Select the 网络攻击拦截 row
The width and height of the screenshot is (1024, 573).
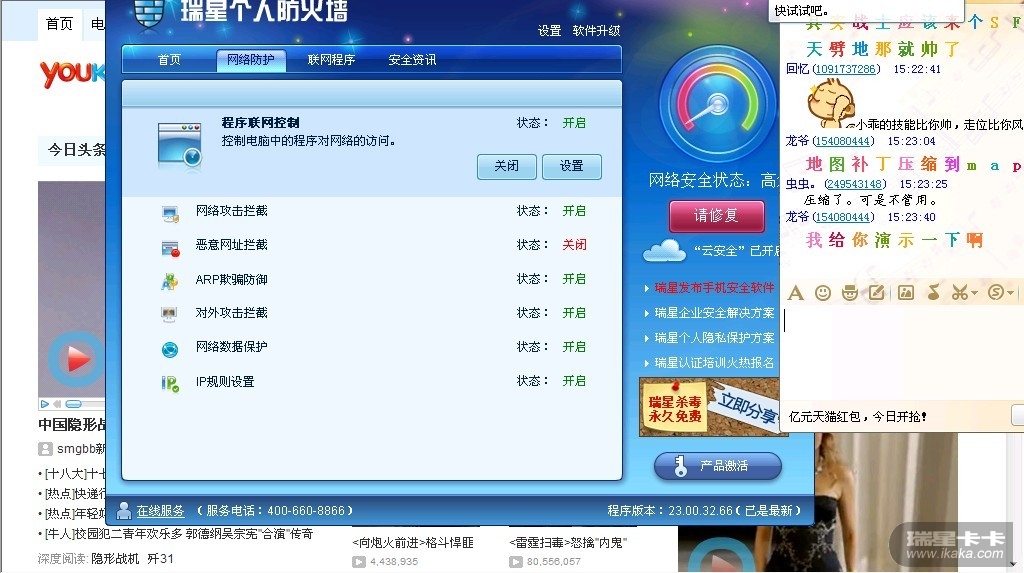pos(372,211)
